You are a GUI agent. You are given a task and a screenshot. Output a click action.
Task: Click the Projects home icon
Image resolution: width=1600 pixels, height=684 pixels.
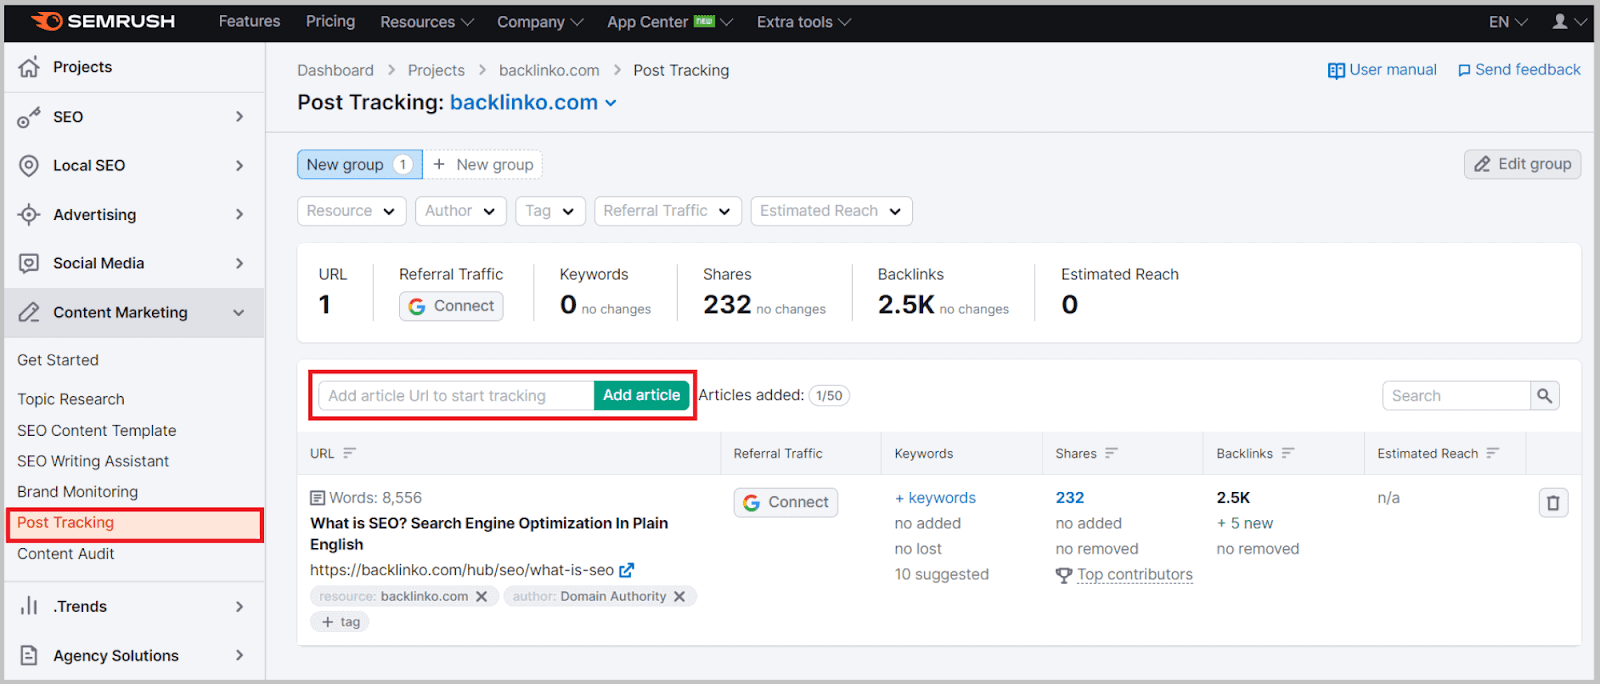click(x=29, y=67)
